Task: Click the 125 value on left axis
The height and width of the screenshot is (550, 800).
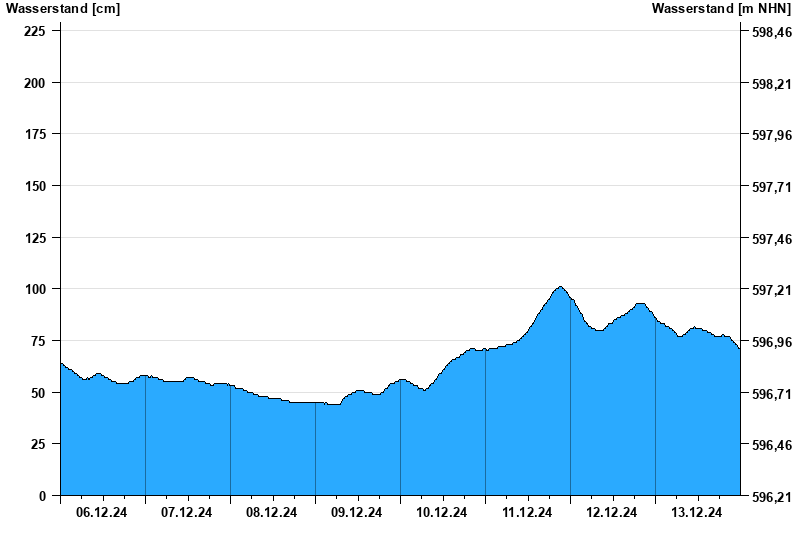Action: point(35,238)
